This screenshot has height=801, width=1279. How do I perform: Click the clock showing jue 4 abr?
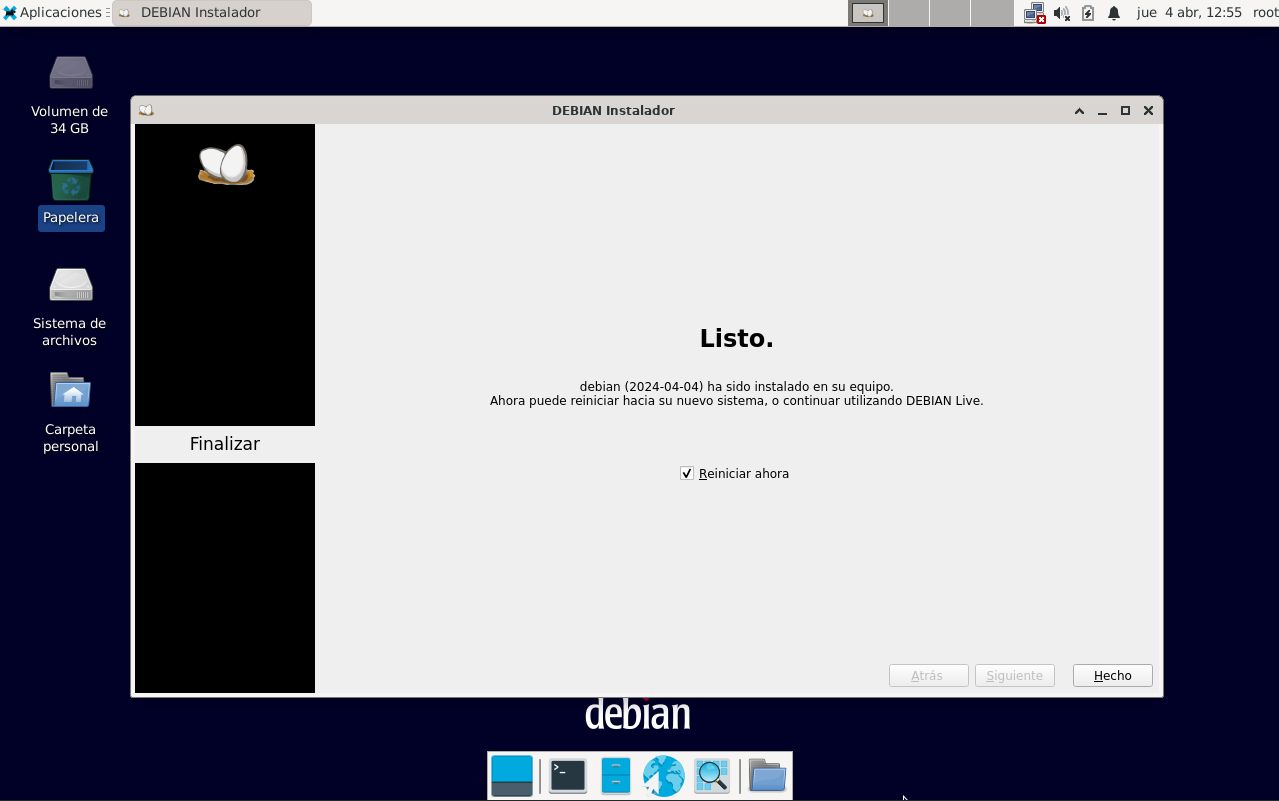point(1189,13)
